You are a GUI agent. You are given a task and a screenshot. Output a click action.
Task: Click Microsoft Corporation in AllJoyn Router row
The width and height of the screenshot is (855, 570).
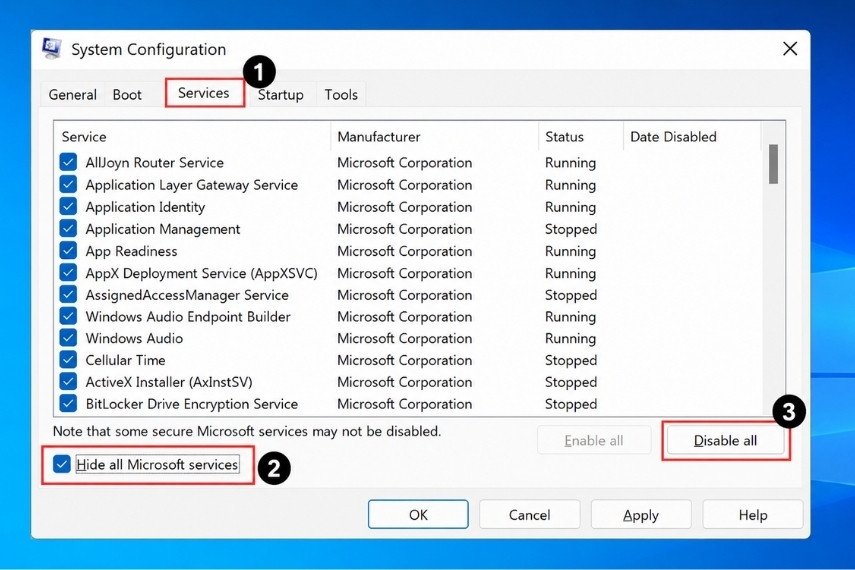tap(405, 163)
